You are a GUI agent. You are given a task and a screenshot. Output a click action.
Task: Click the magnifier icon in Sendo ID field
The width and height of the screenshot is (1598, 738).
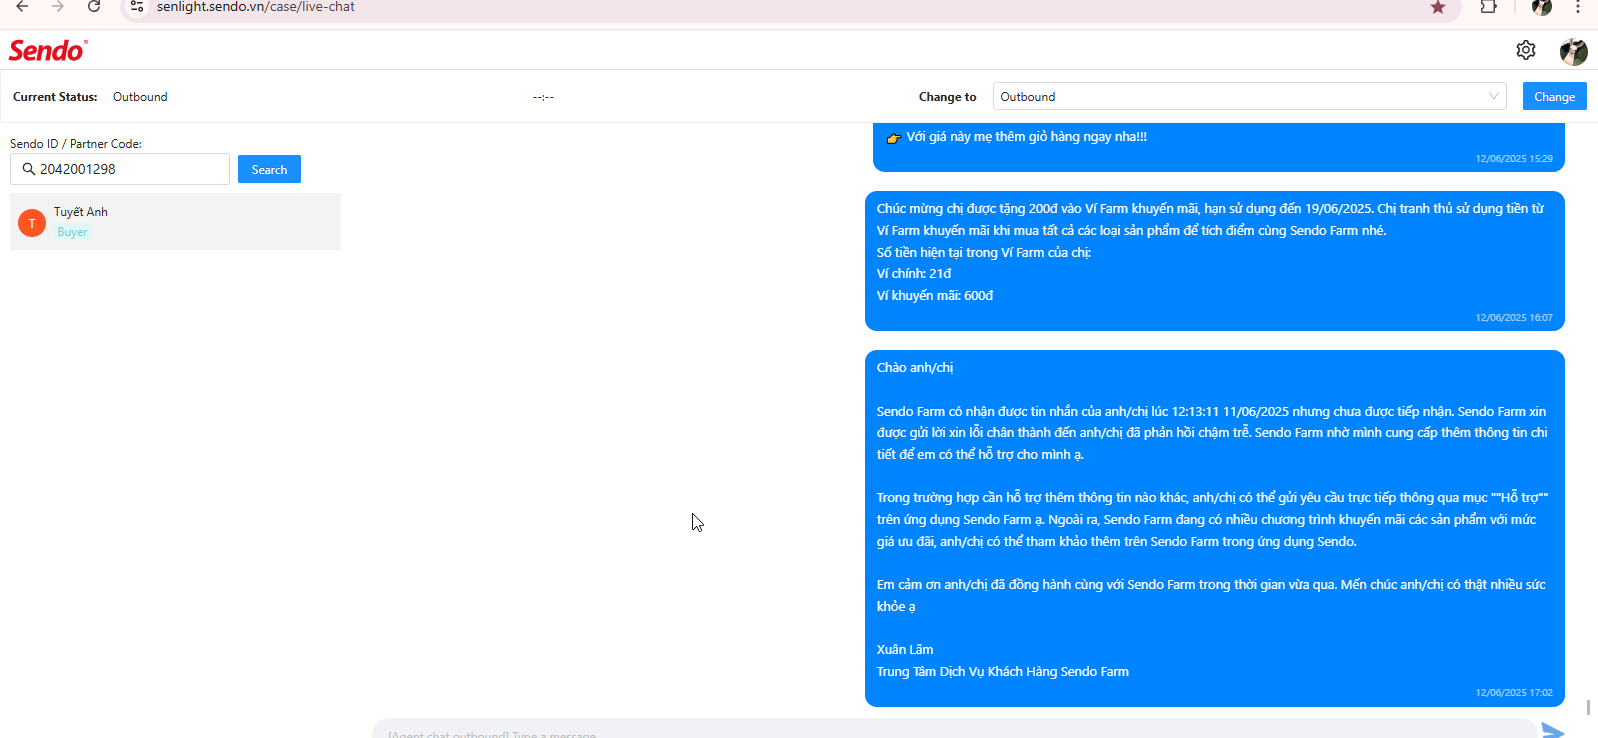(29, 169)
